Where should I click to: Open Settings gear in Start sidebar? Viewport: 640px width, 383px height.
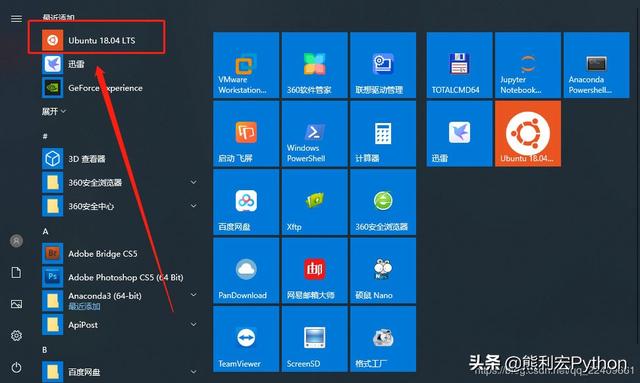[x=16, y=336]
